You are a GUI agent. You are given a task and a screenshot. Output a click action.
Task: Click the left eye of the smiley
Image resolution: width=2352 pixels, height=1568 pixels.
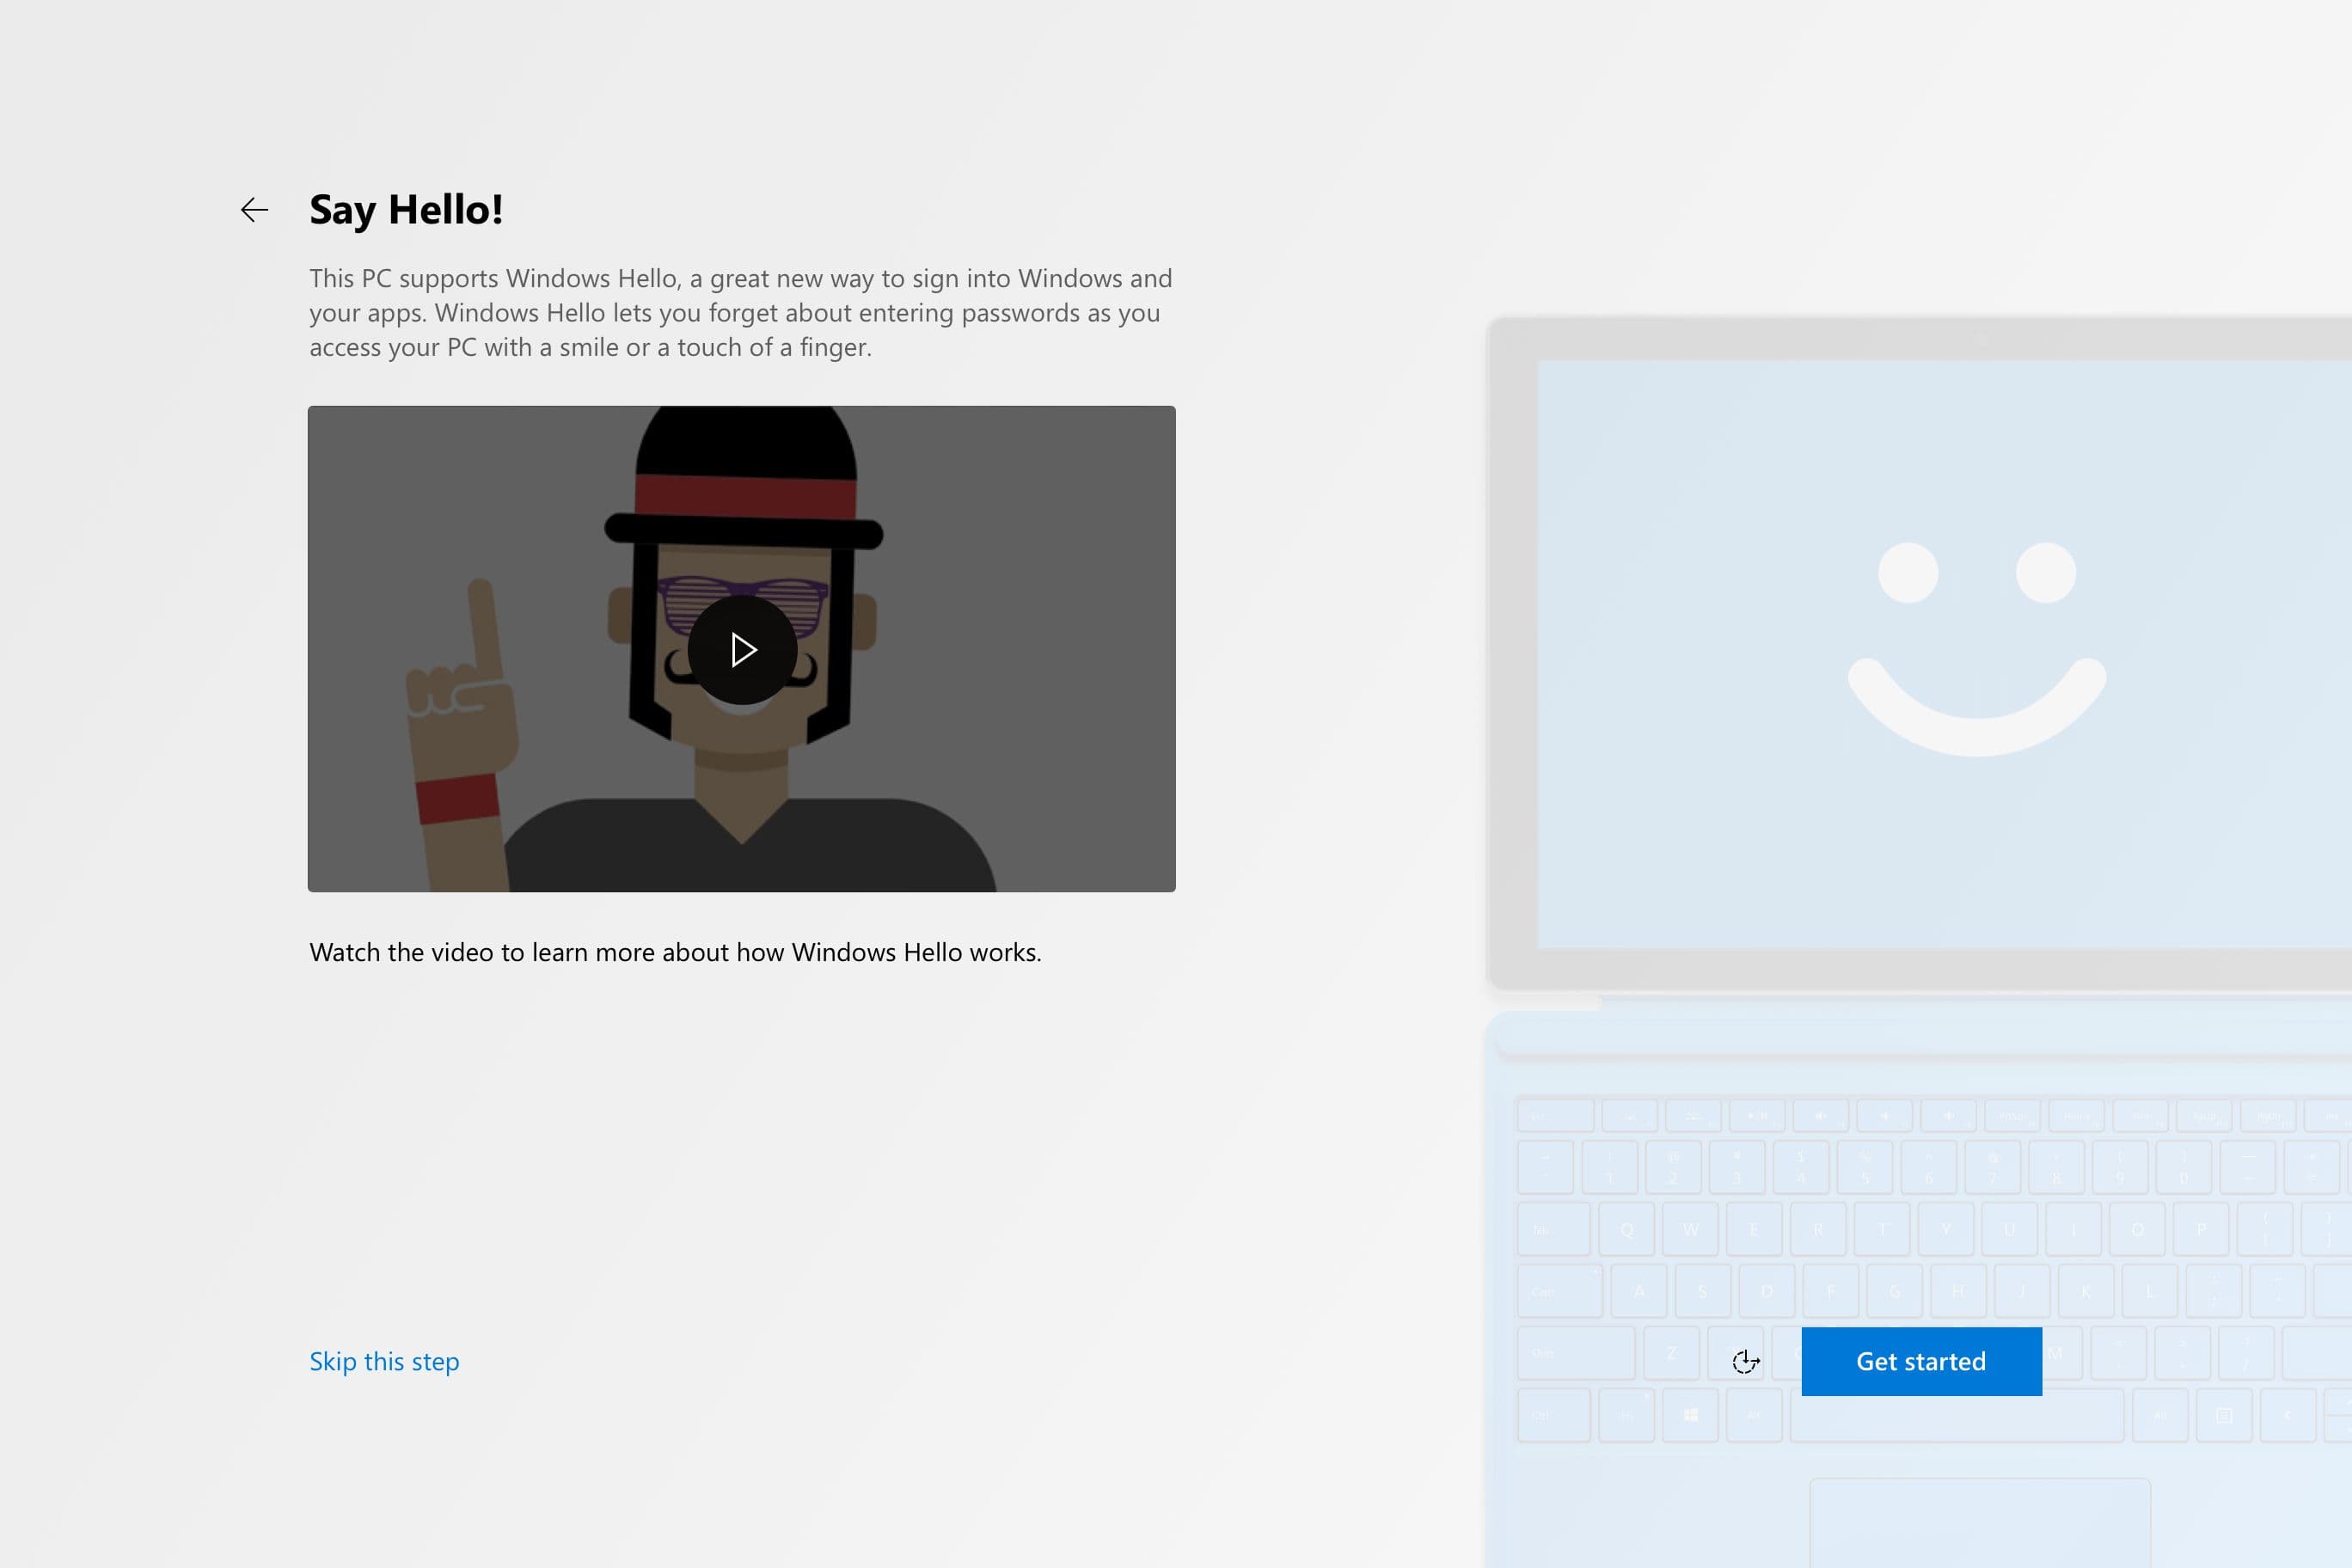click(x=1908, y=573)
